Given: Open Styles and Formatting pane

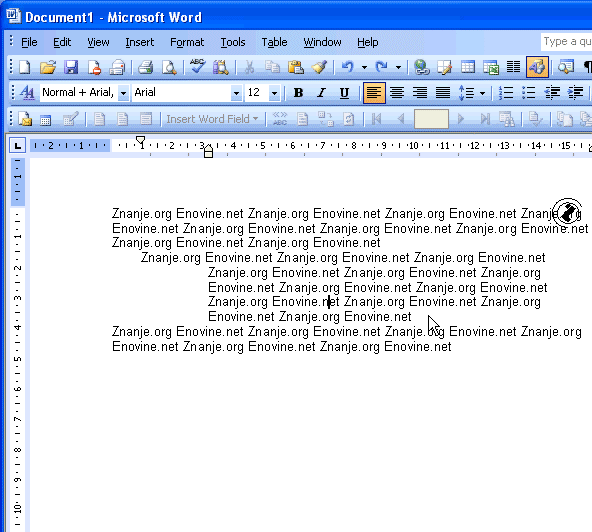Looking at the screenshot, I should point(27,93).
